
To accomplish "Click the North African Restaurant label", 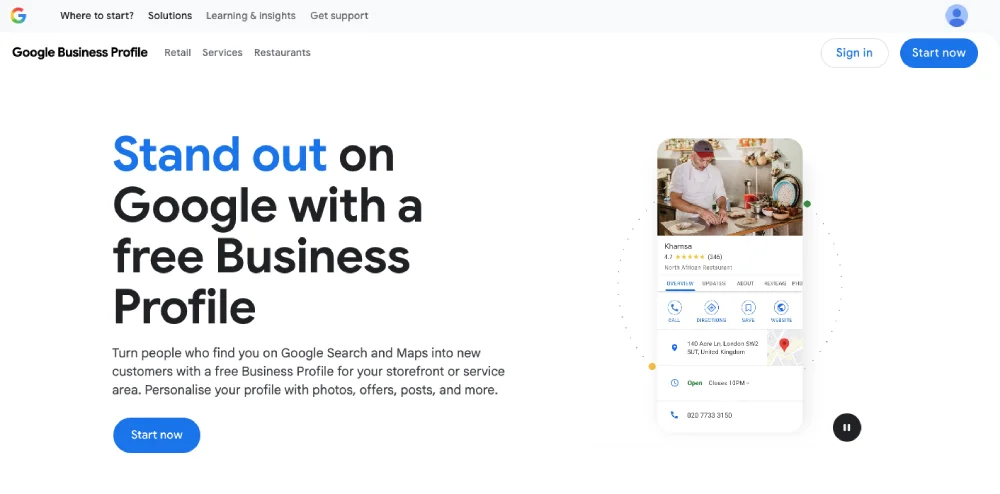I will 698,268.
